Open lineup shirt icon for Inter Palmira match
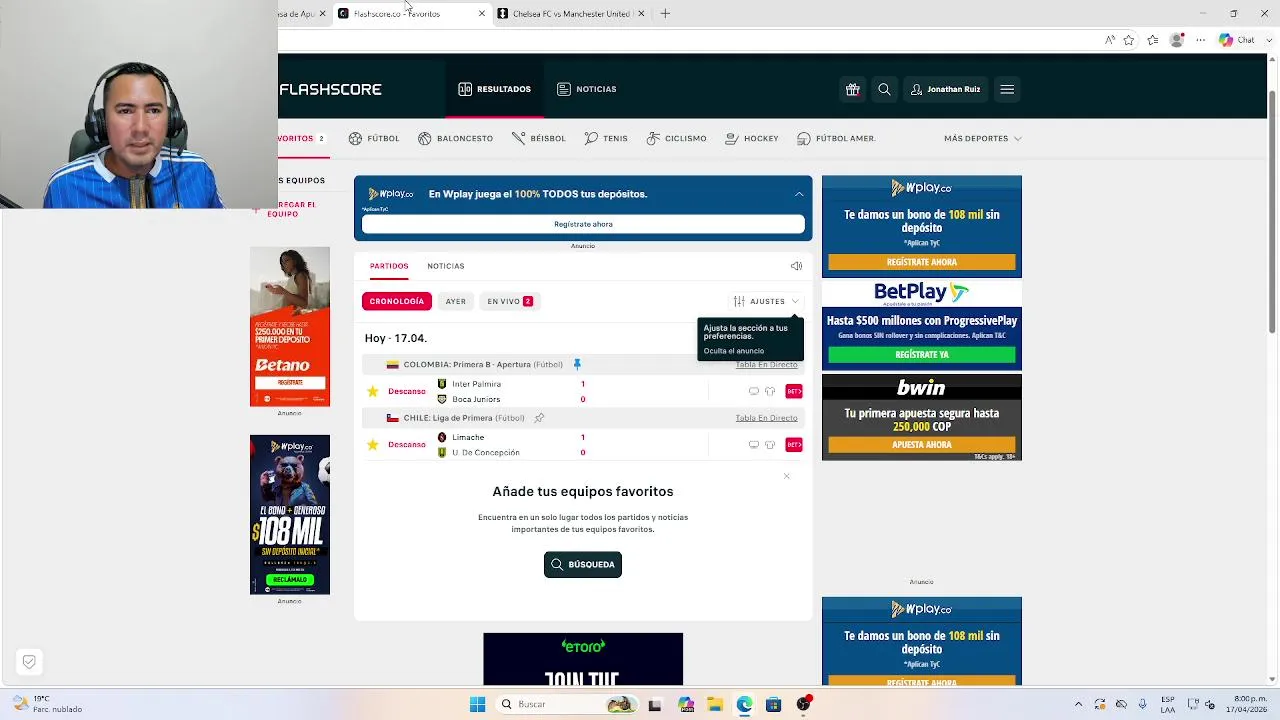 [770, 391]
